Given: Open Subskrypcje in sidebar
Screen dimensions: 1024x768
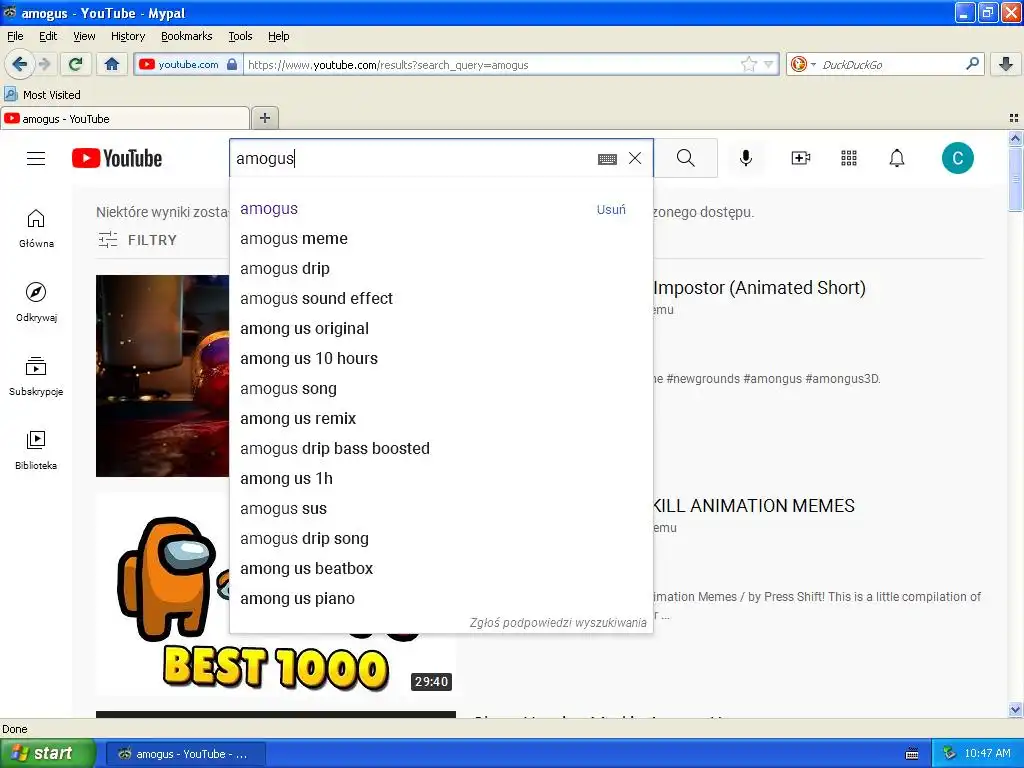Looking at the screenshot, I should [x=36, y=376].
